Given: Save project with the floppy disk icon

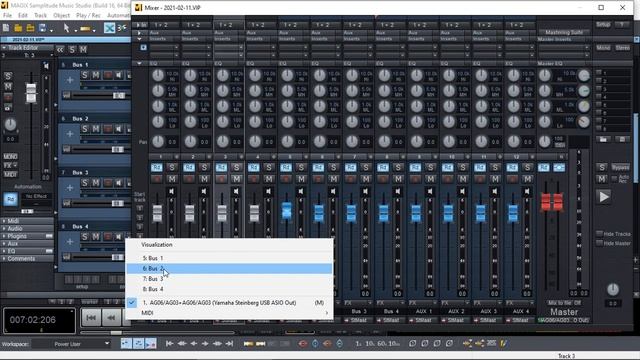Looking at the screenshot, I should (42, 28).
